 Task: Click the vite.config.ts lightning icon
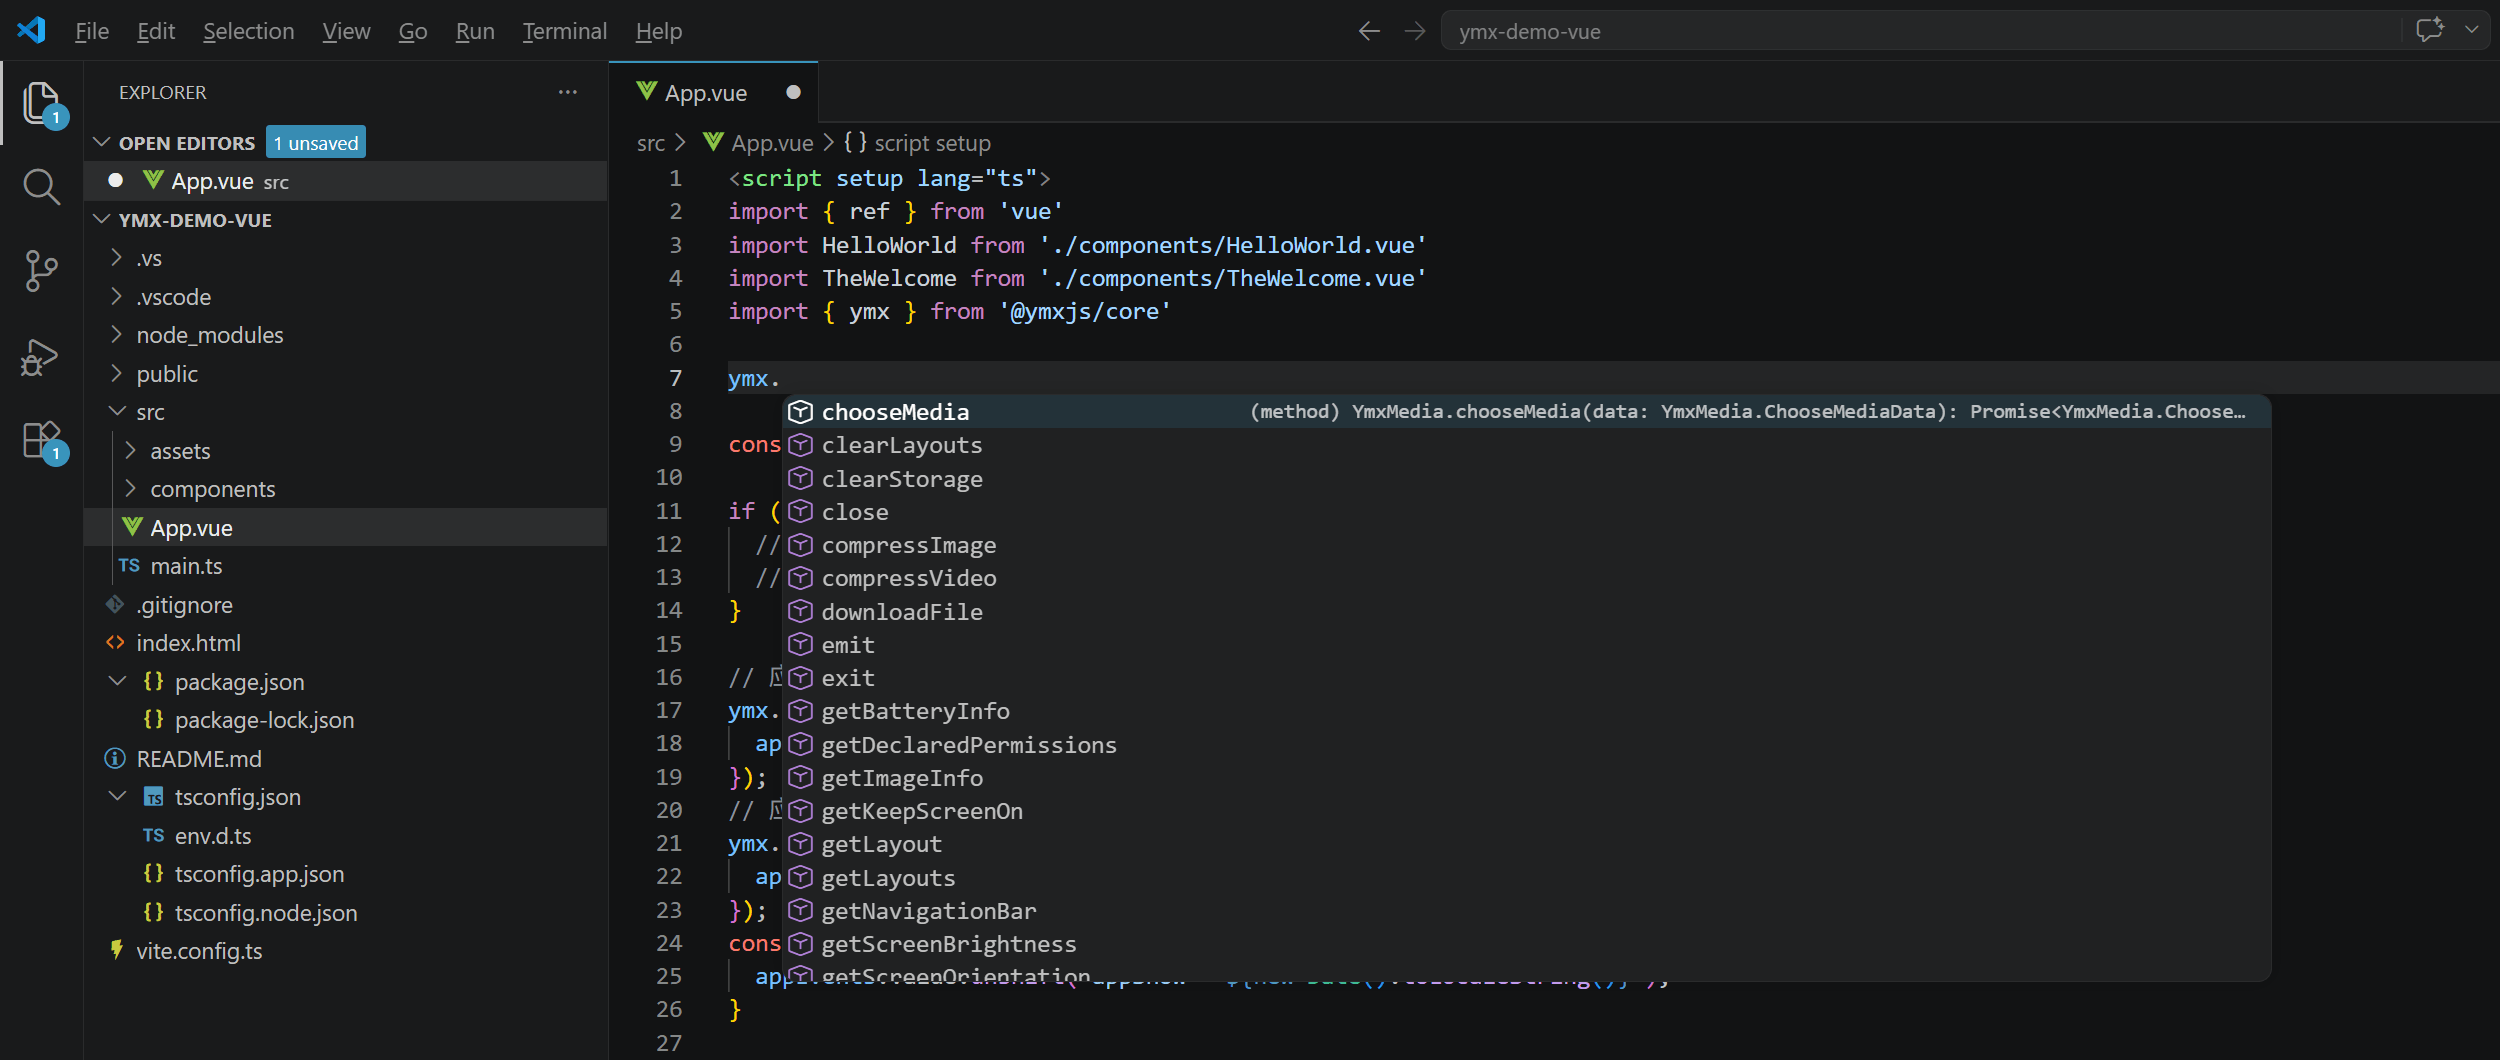116,950
